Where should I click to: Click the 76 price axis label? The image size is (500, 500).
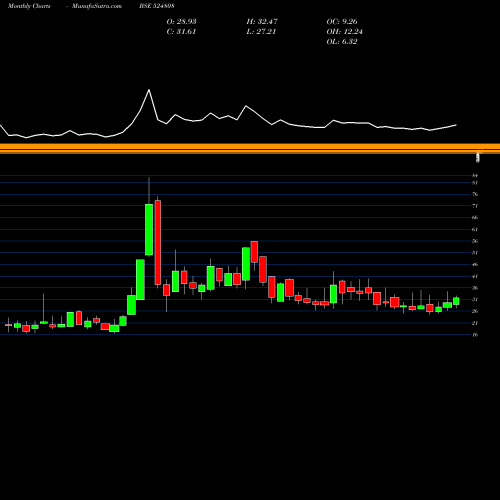tap(475, 194)
